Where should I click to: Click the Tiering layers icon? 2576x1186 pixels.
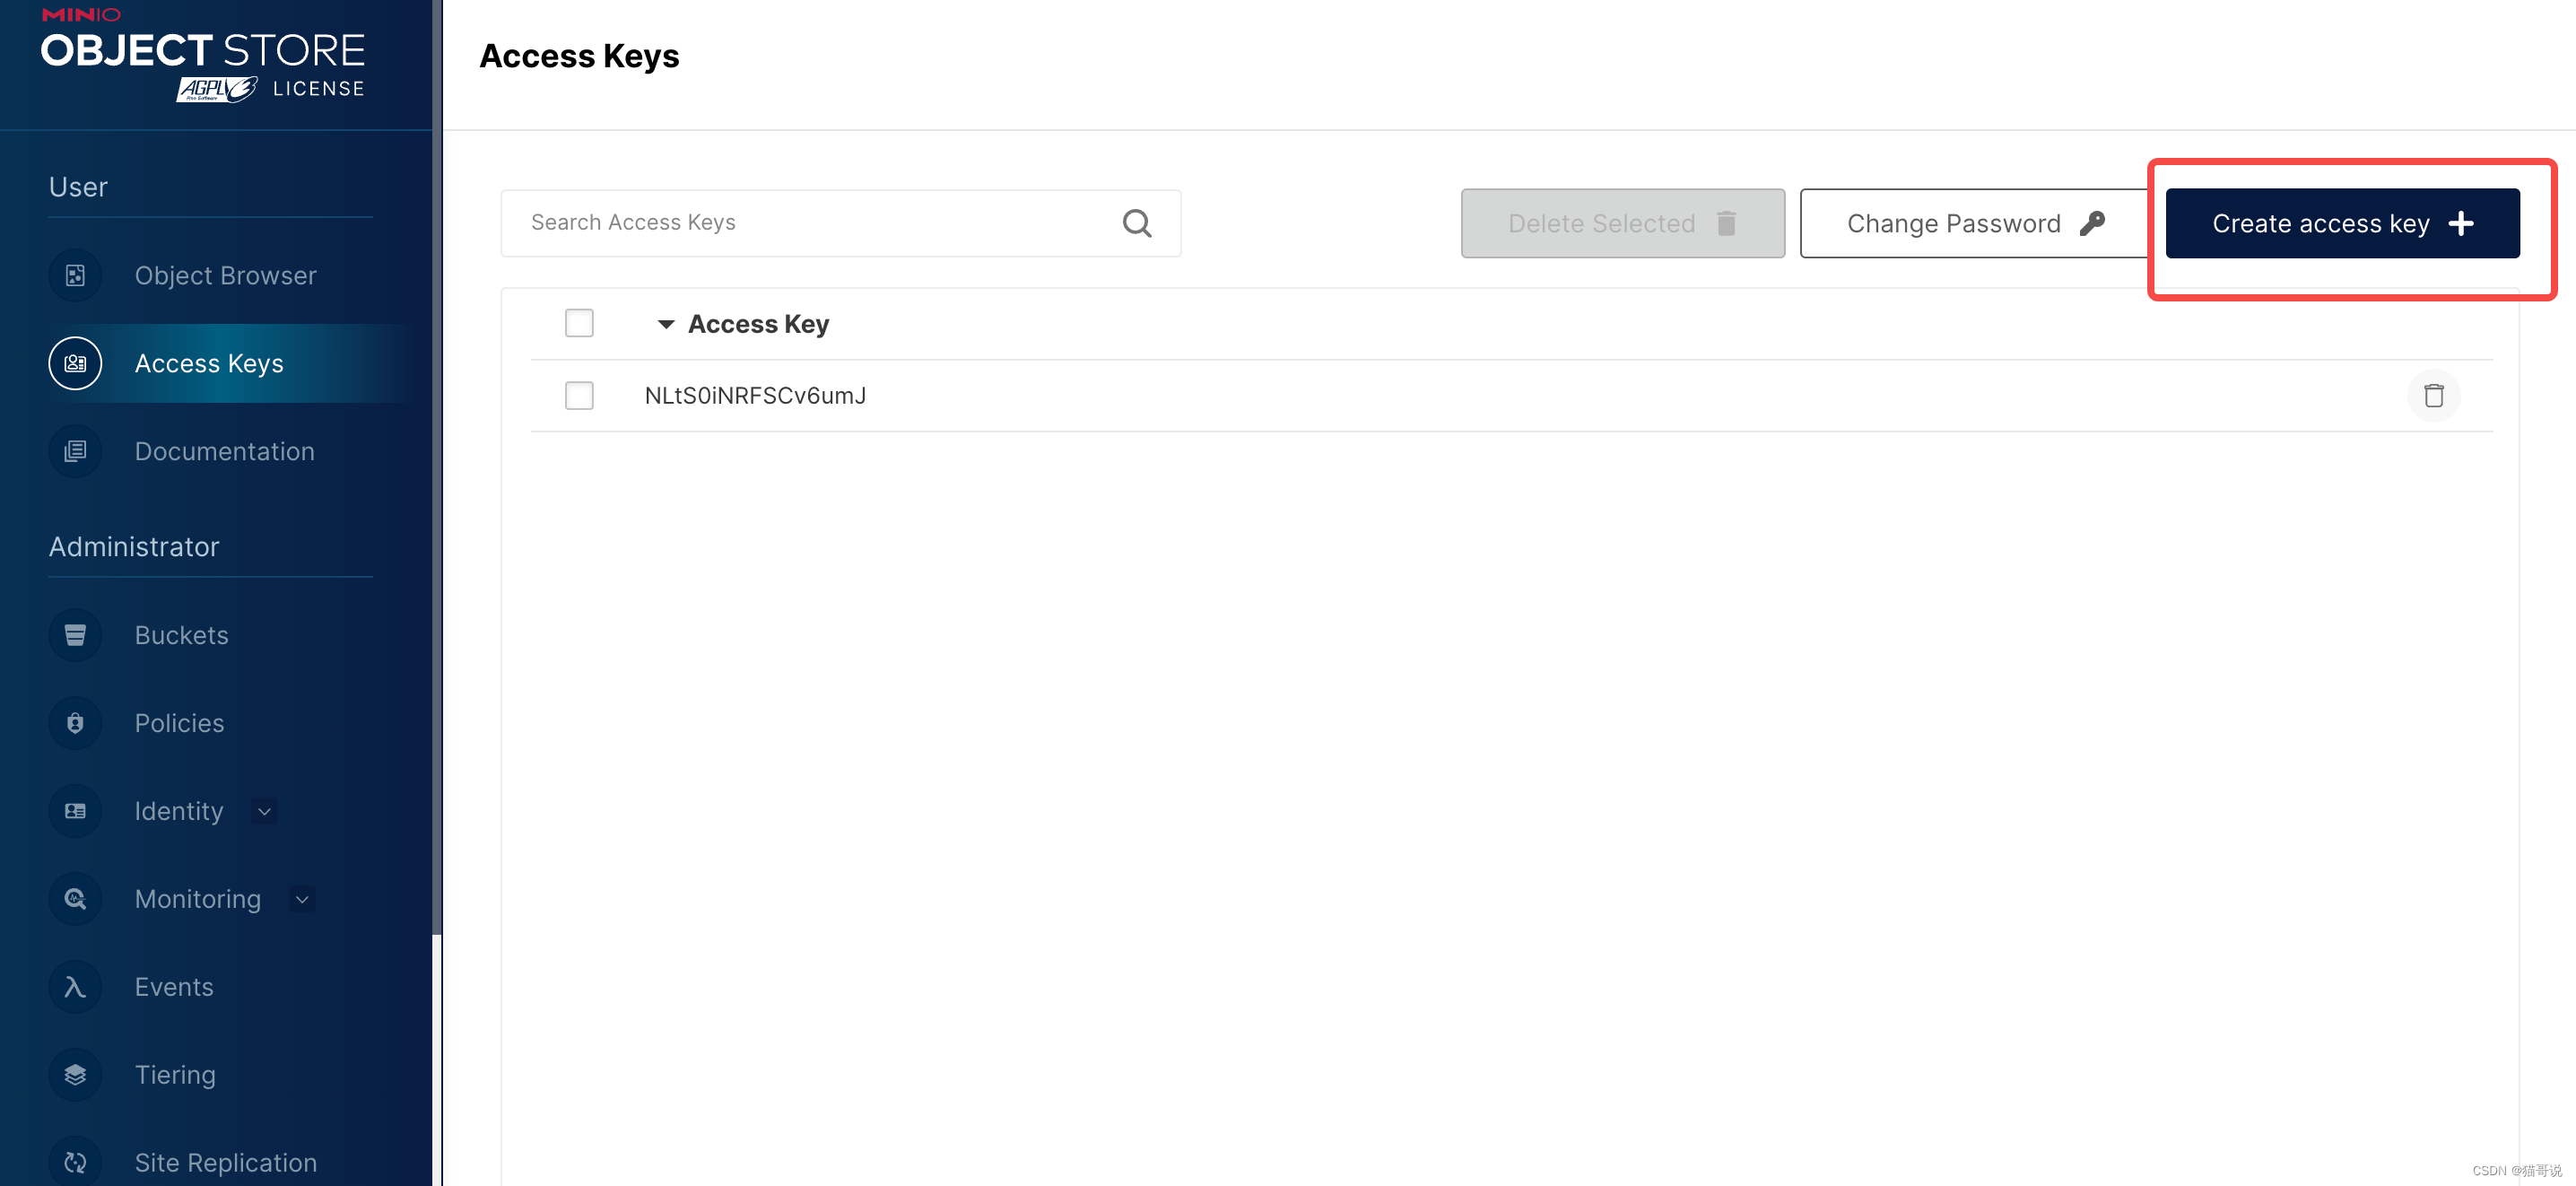(x=75, y=1075)
